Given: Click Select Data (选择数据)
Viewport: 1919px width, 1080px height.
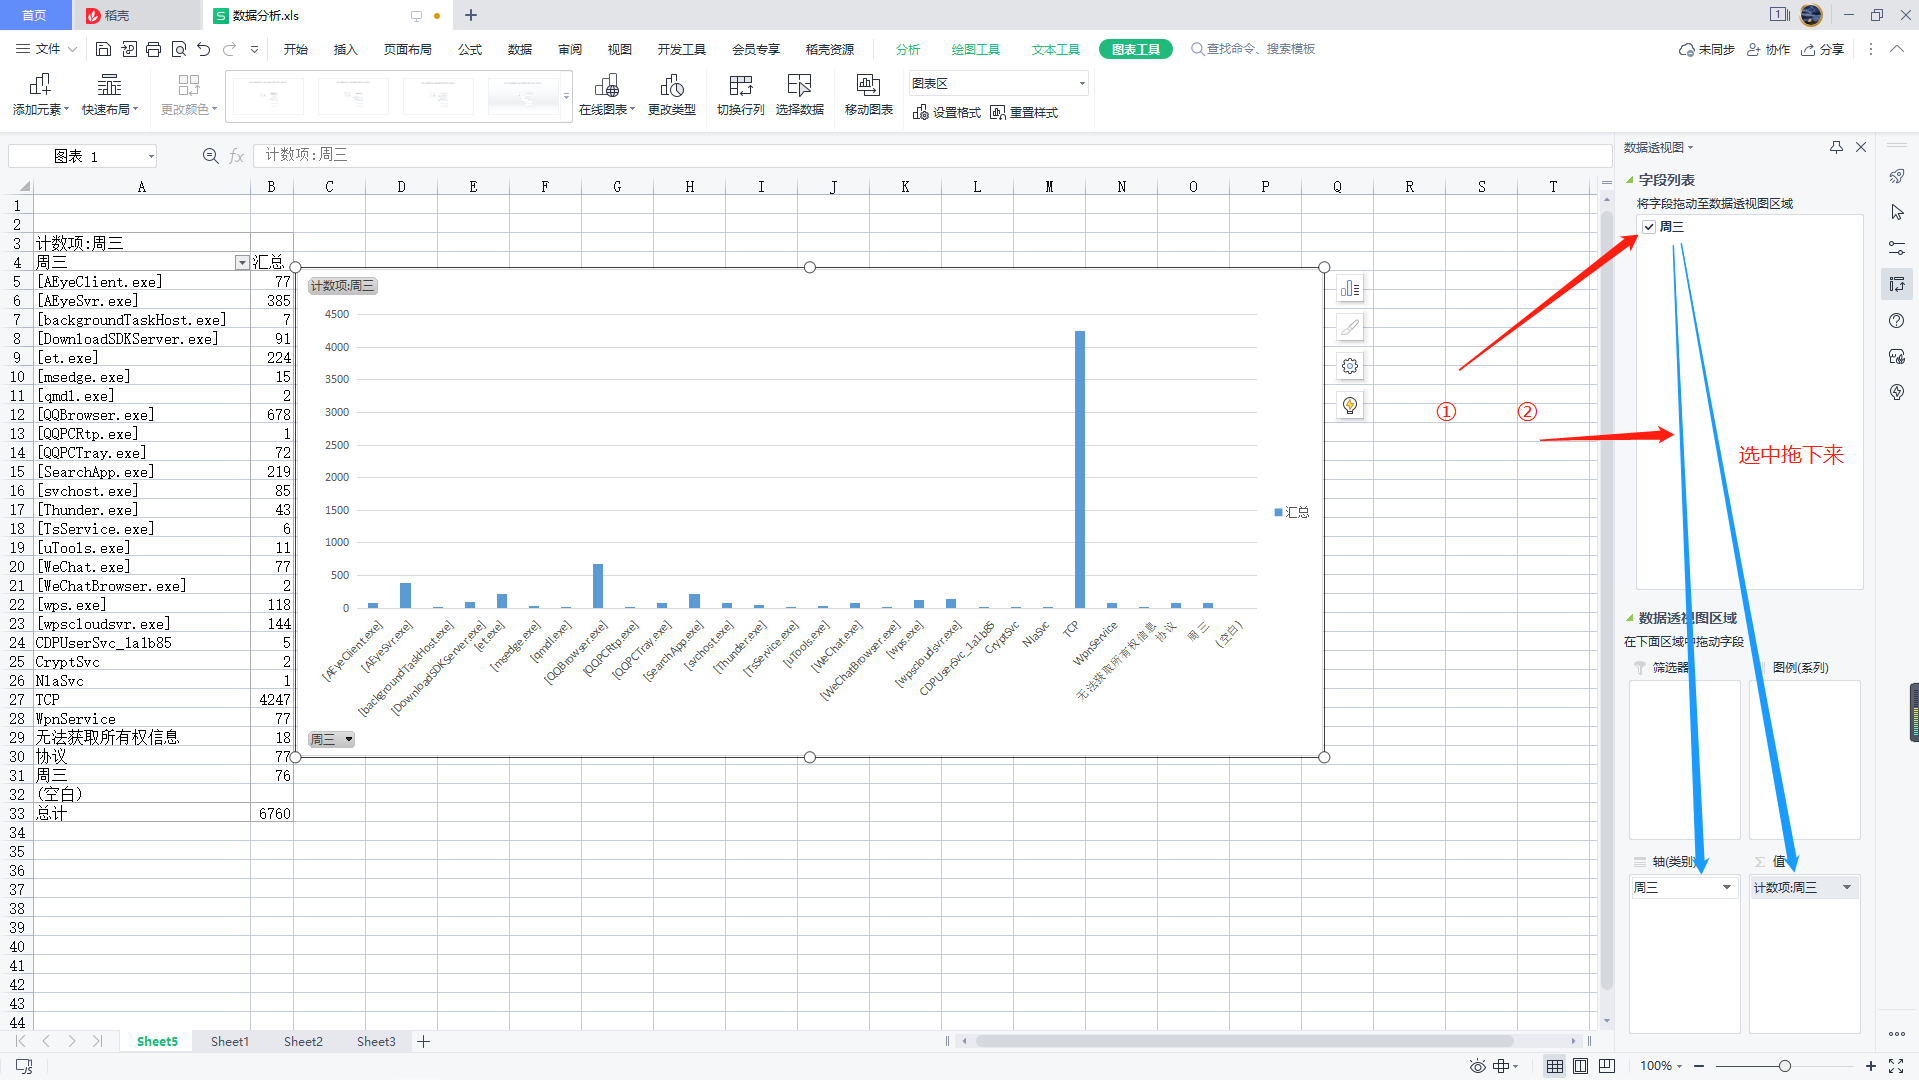Looking at the screenshot, I should (x=800, y=95).
